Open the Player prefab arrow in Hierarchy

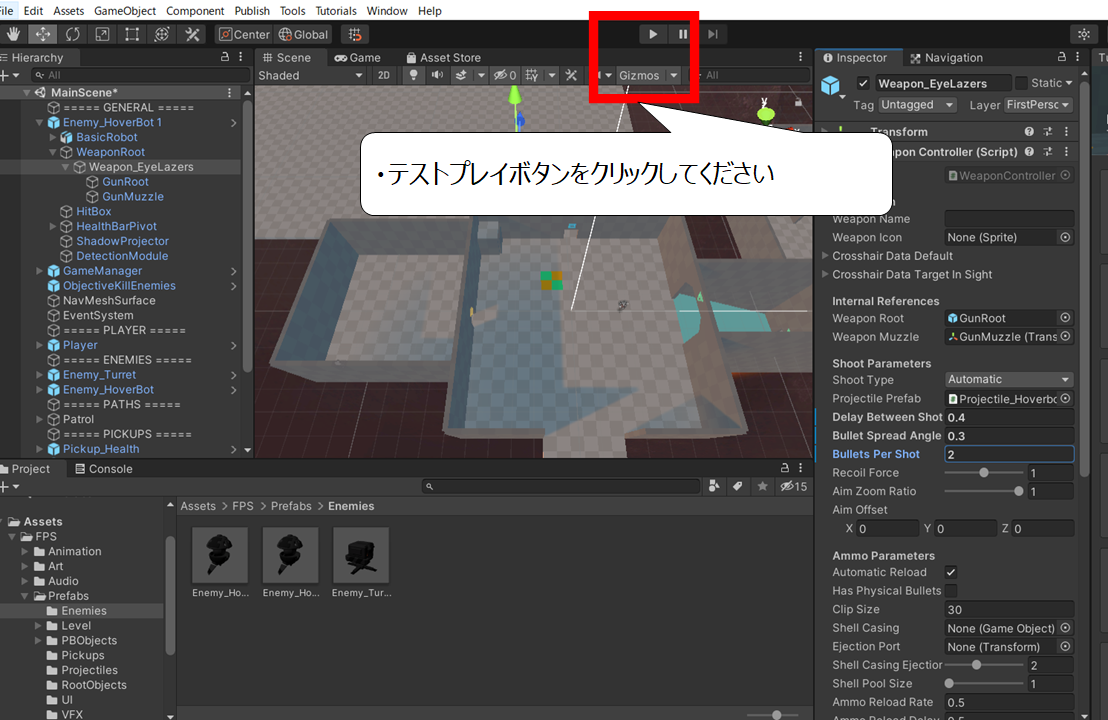pos(233,345)
